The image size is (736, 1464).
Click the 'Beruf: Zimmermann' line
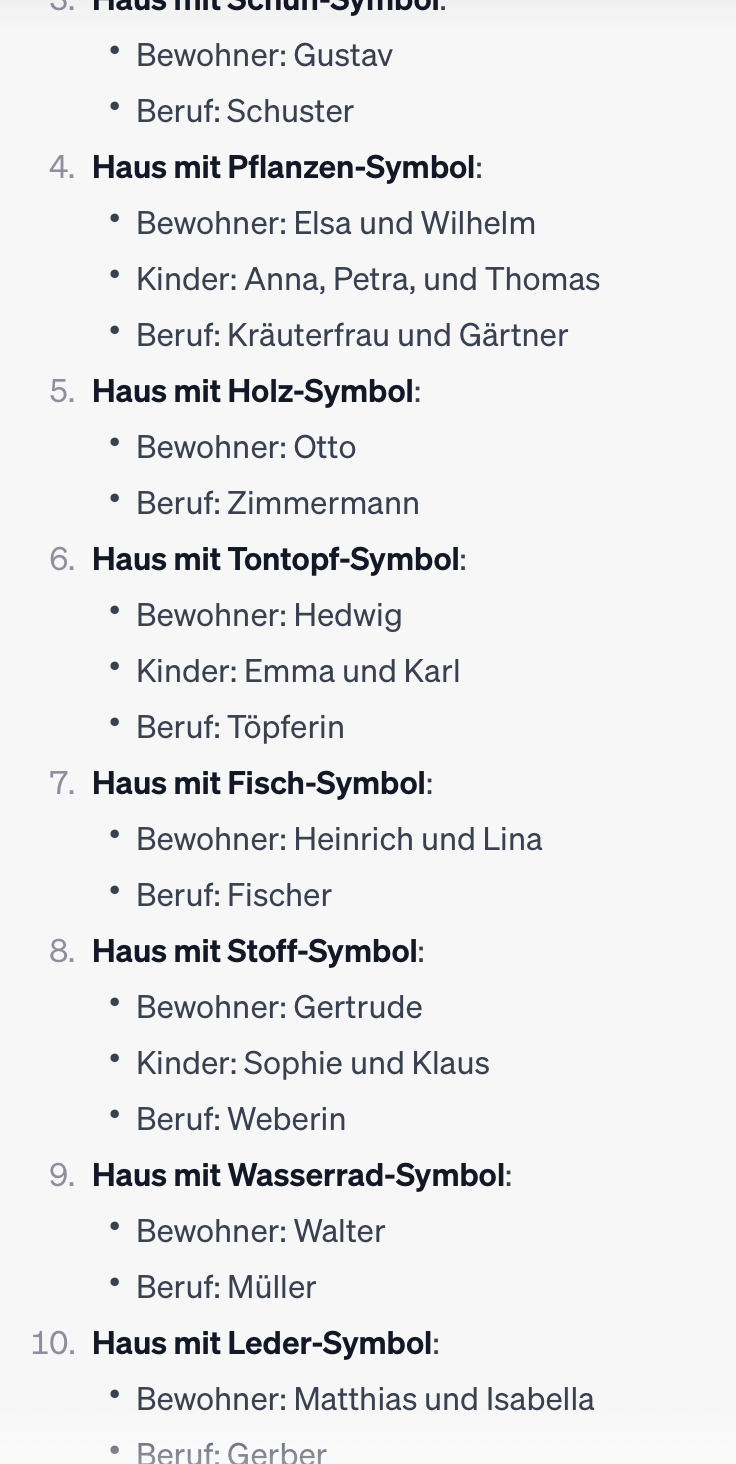(x=278, y=503)
